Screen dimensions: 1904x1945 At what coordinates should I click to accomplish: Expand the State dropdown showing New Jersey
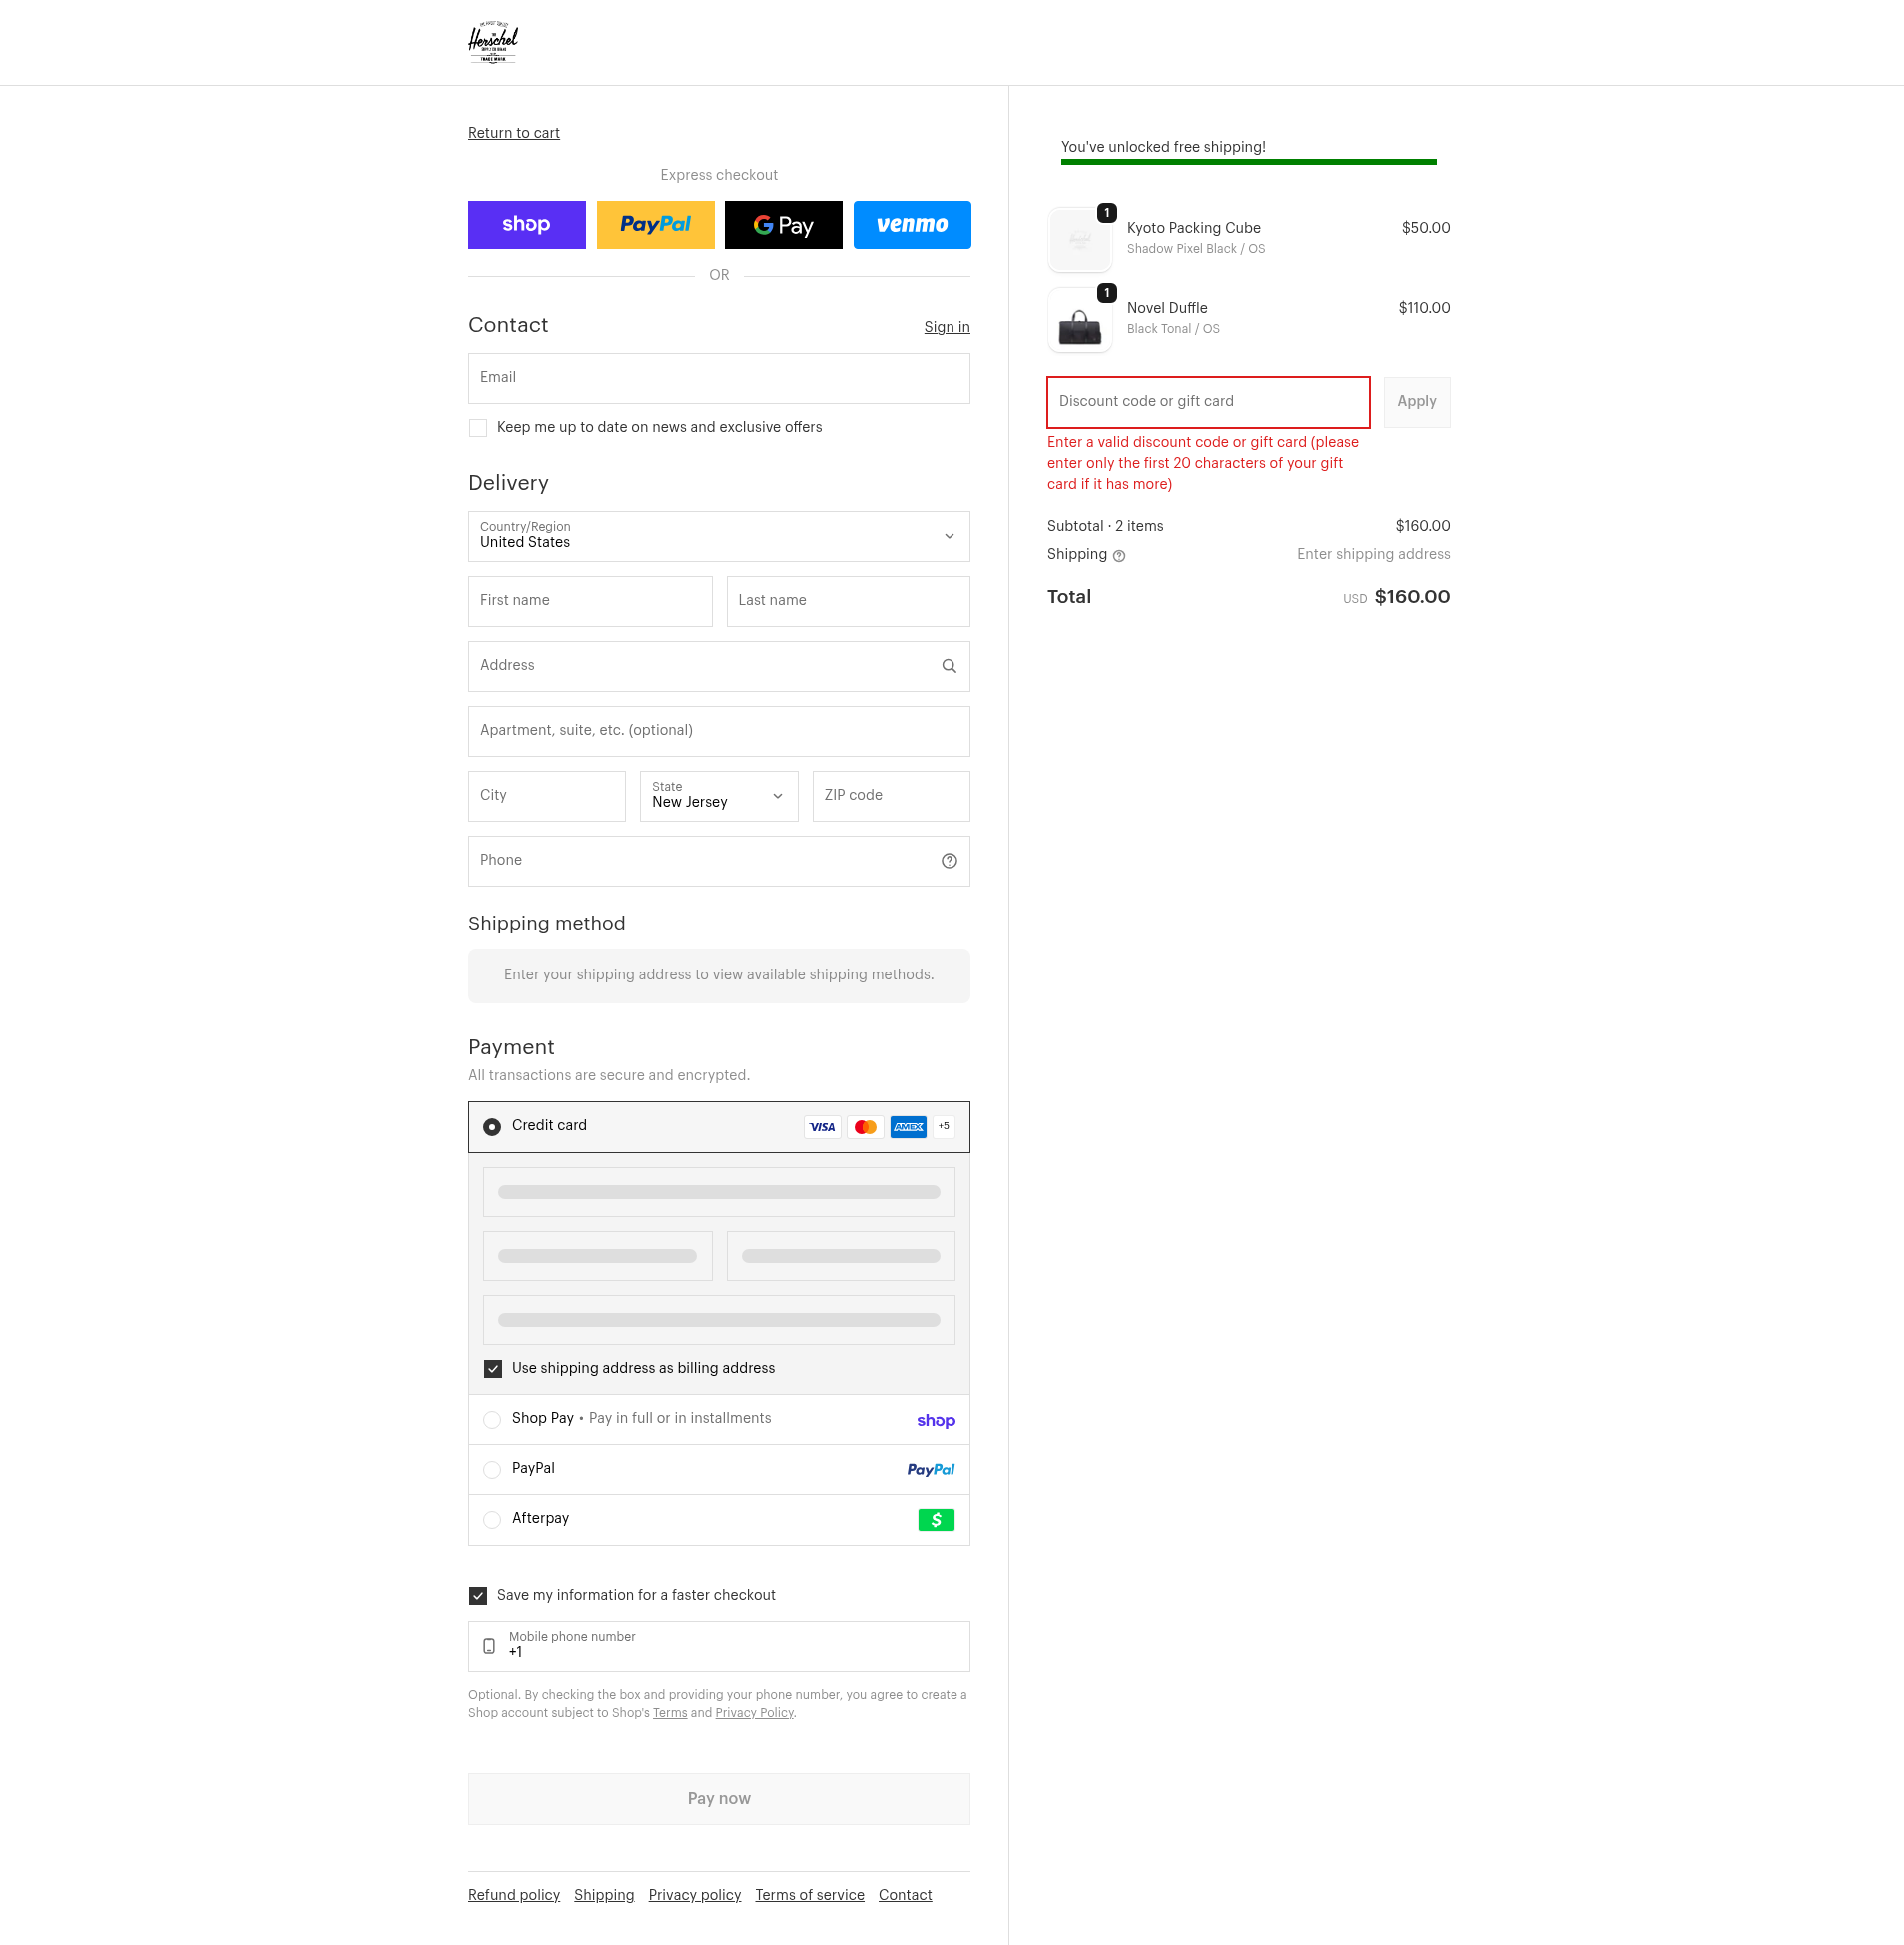pos(718,796)
